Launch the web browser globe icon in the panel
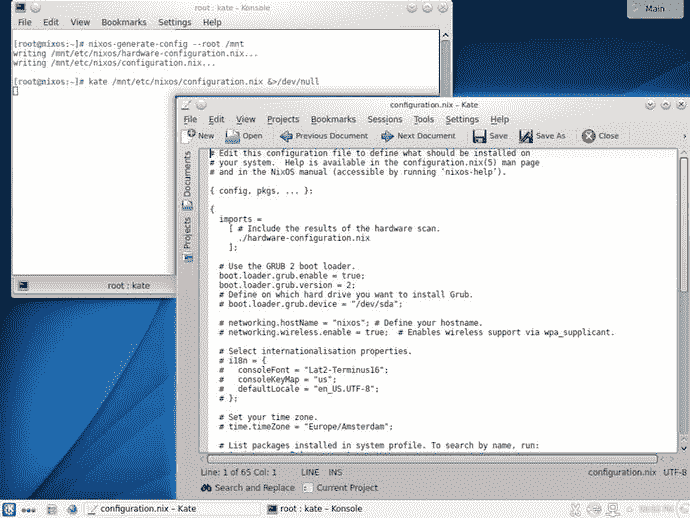 72,510
